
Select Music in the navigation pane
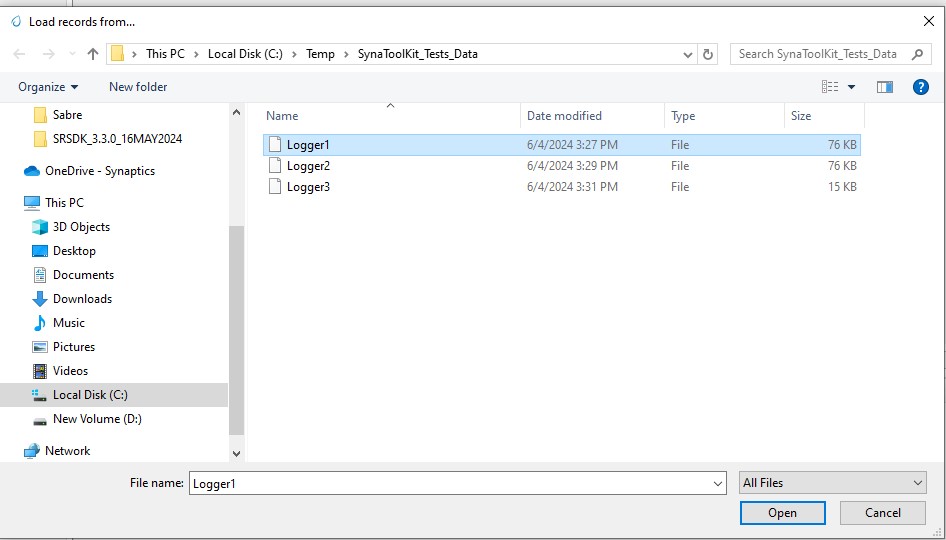[68, 323]
